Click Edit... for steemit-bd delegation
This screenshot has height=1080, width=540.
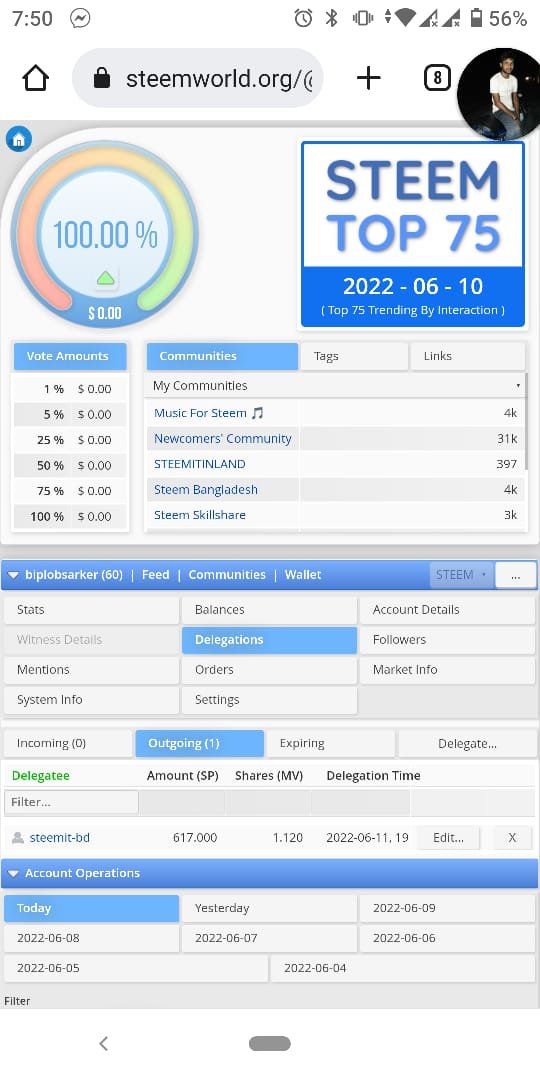[448, 838]
